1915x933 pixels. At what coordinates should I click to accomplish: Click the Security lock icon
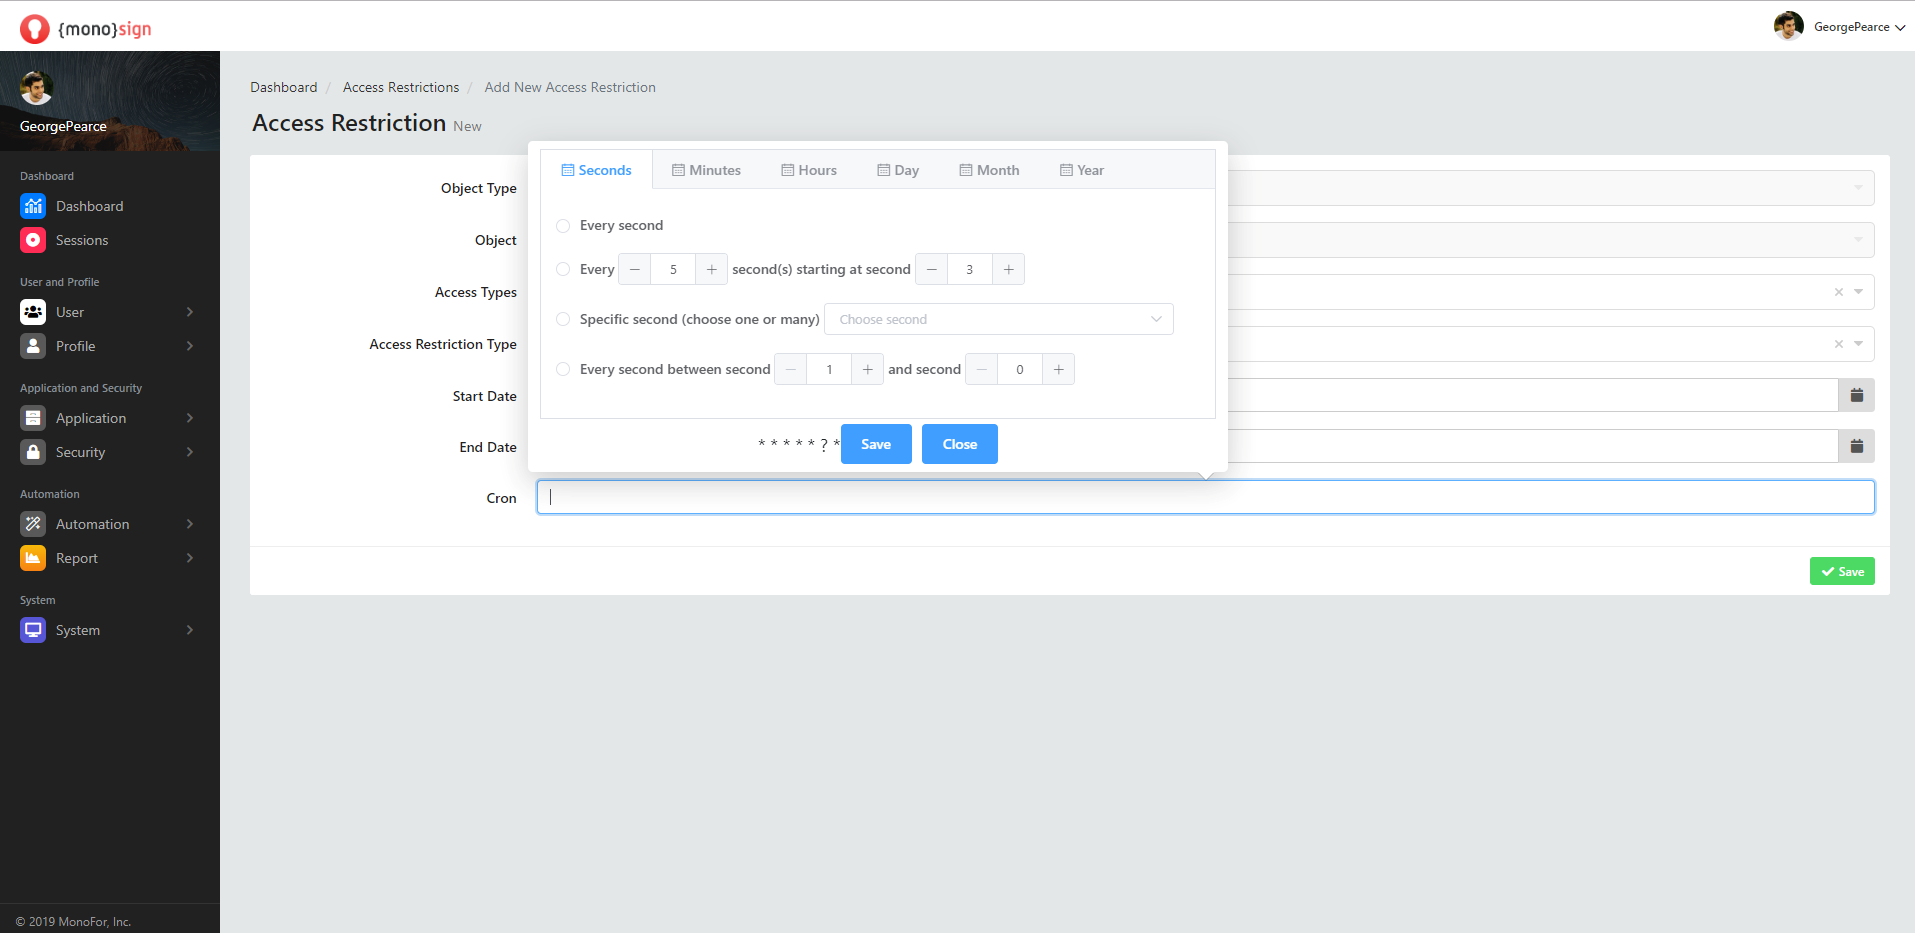tap(33, 452)
